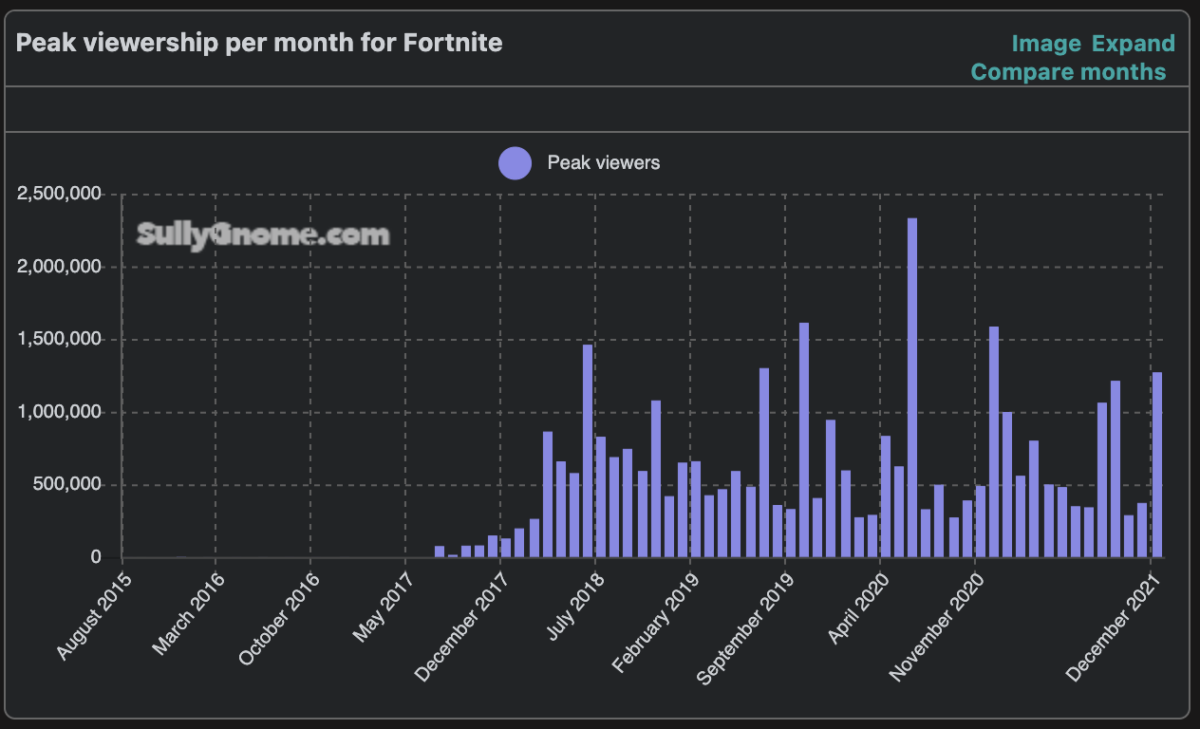Click the 0 value on the y-axis

(95, 556)
